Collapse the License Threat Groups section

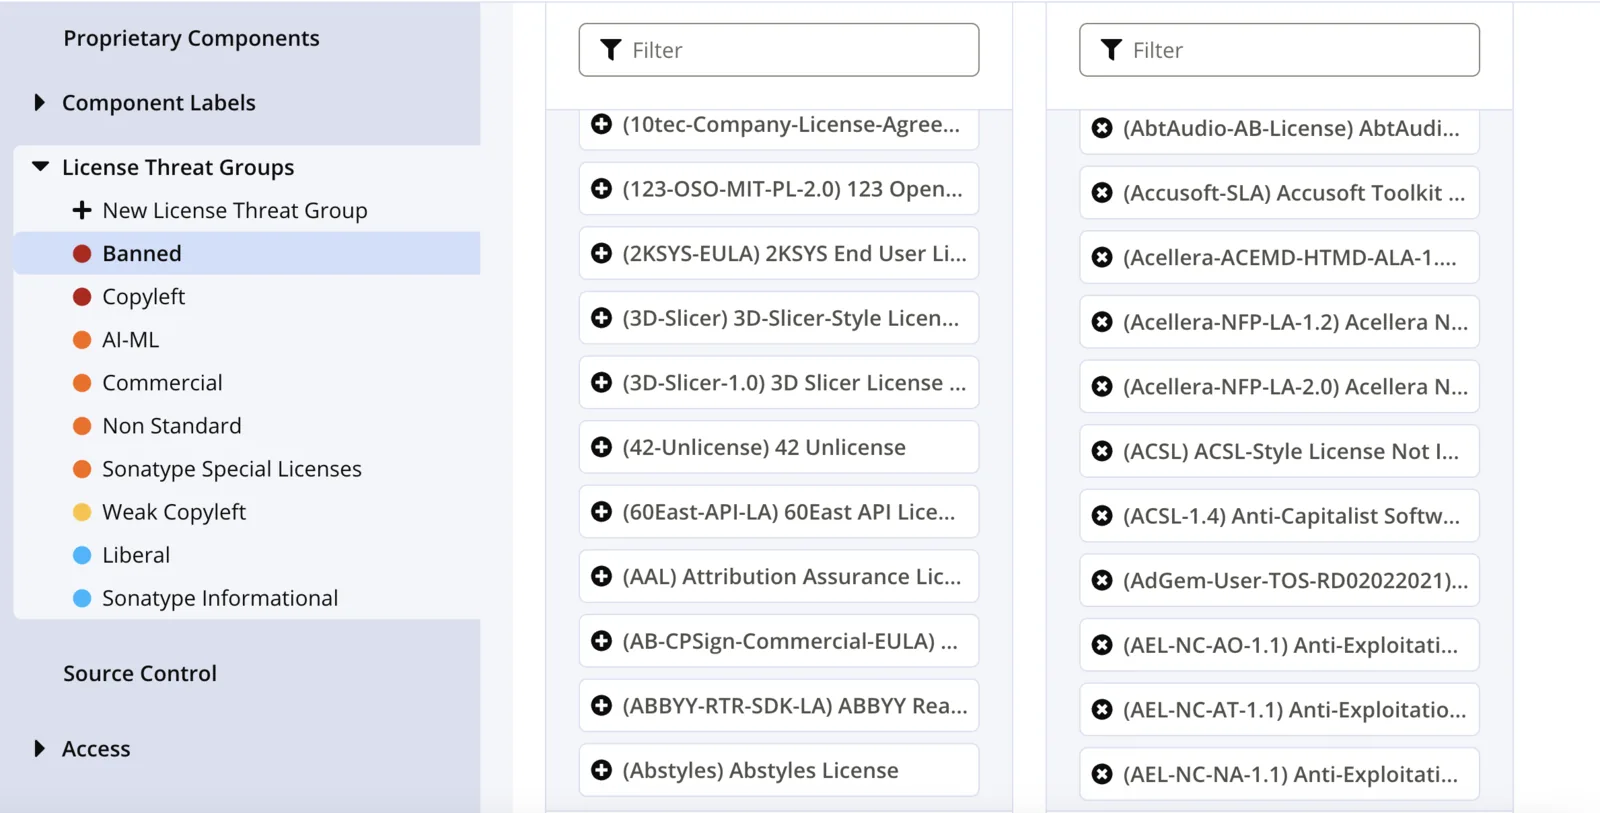pyautogui.click(x=40, y=167)
